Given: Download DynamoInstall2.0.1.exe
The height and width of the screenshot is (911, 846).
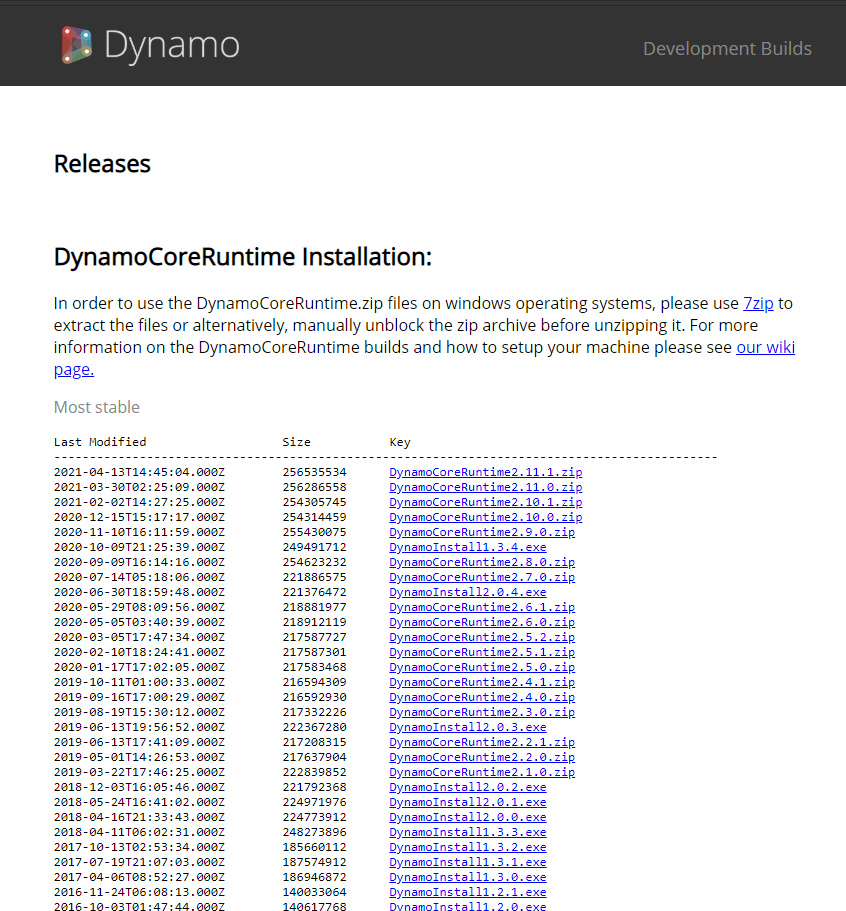Looking at the screenshot, I should tap(467, 802).
